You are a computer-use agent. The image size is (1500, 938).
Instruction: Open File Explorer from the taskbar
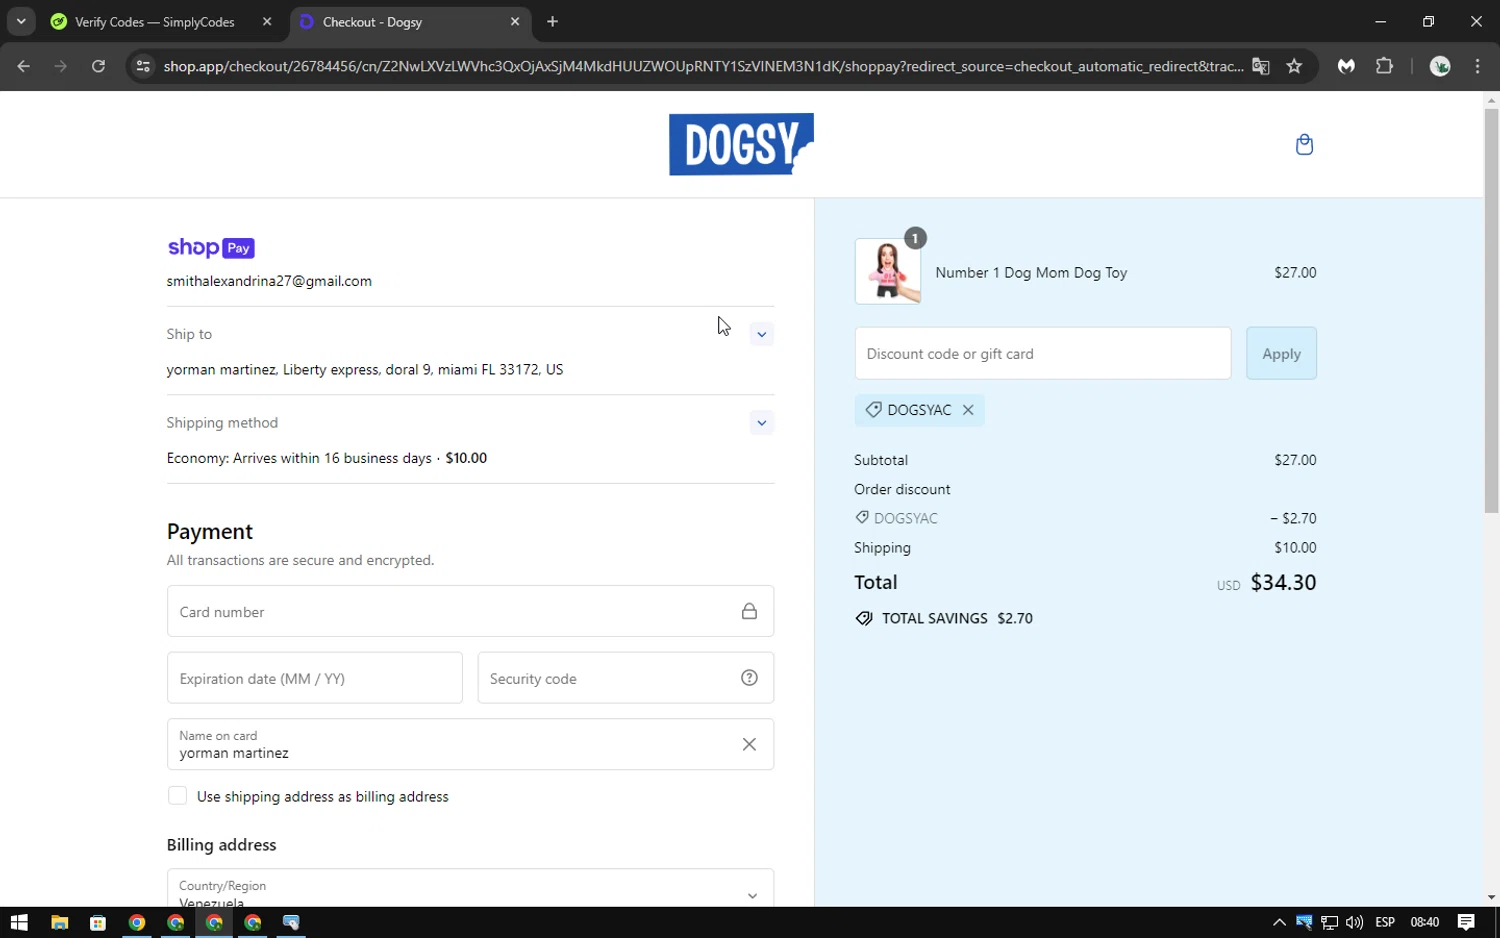click(x=59, y=922)
